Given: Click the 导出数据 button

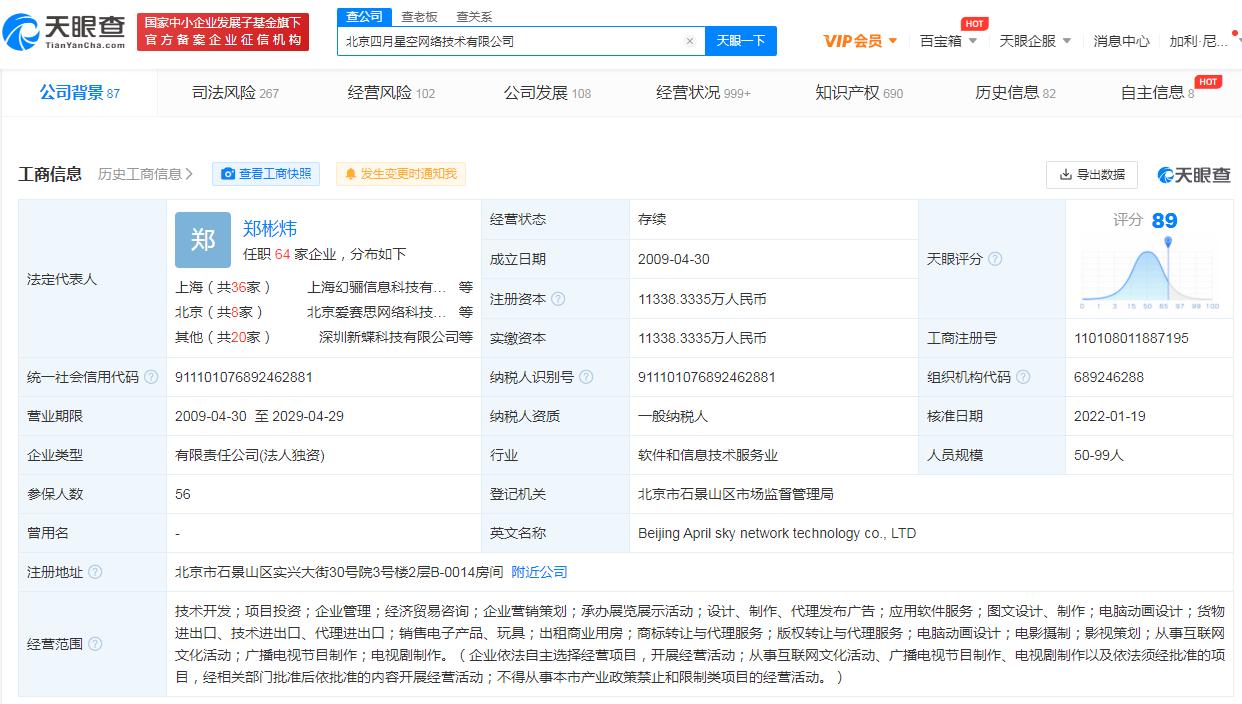Looking at the screenshot, I should pos(1091,175).
